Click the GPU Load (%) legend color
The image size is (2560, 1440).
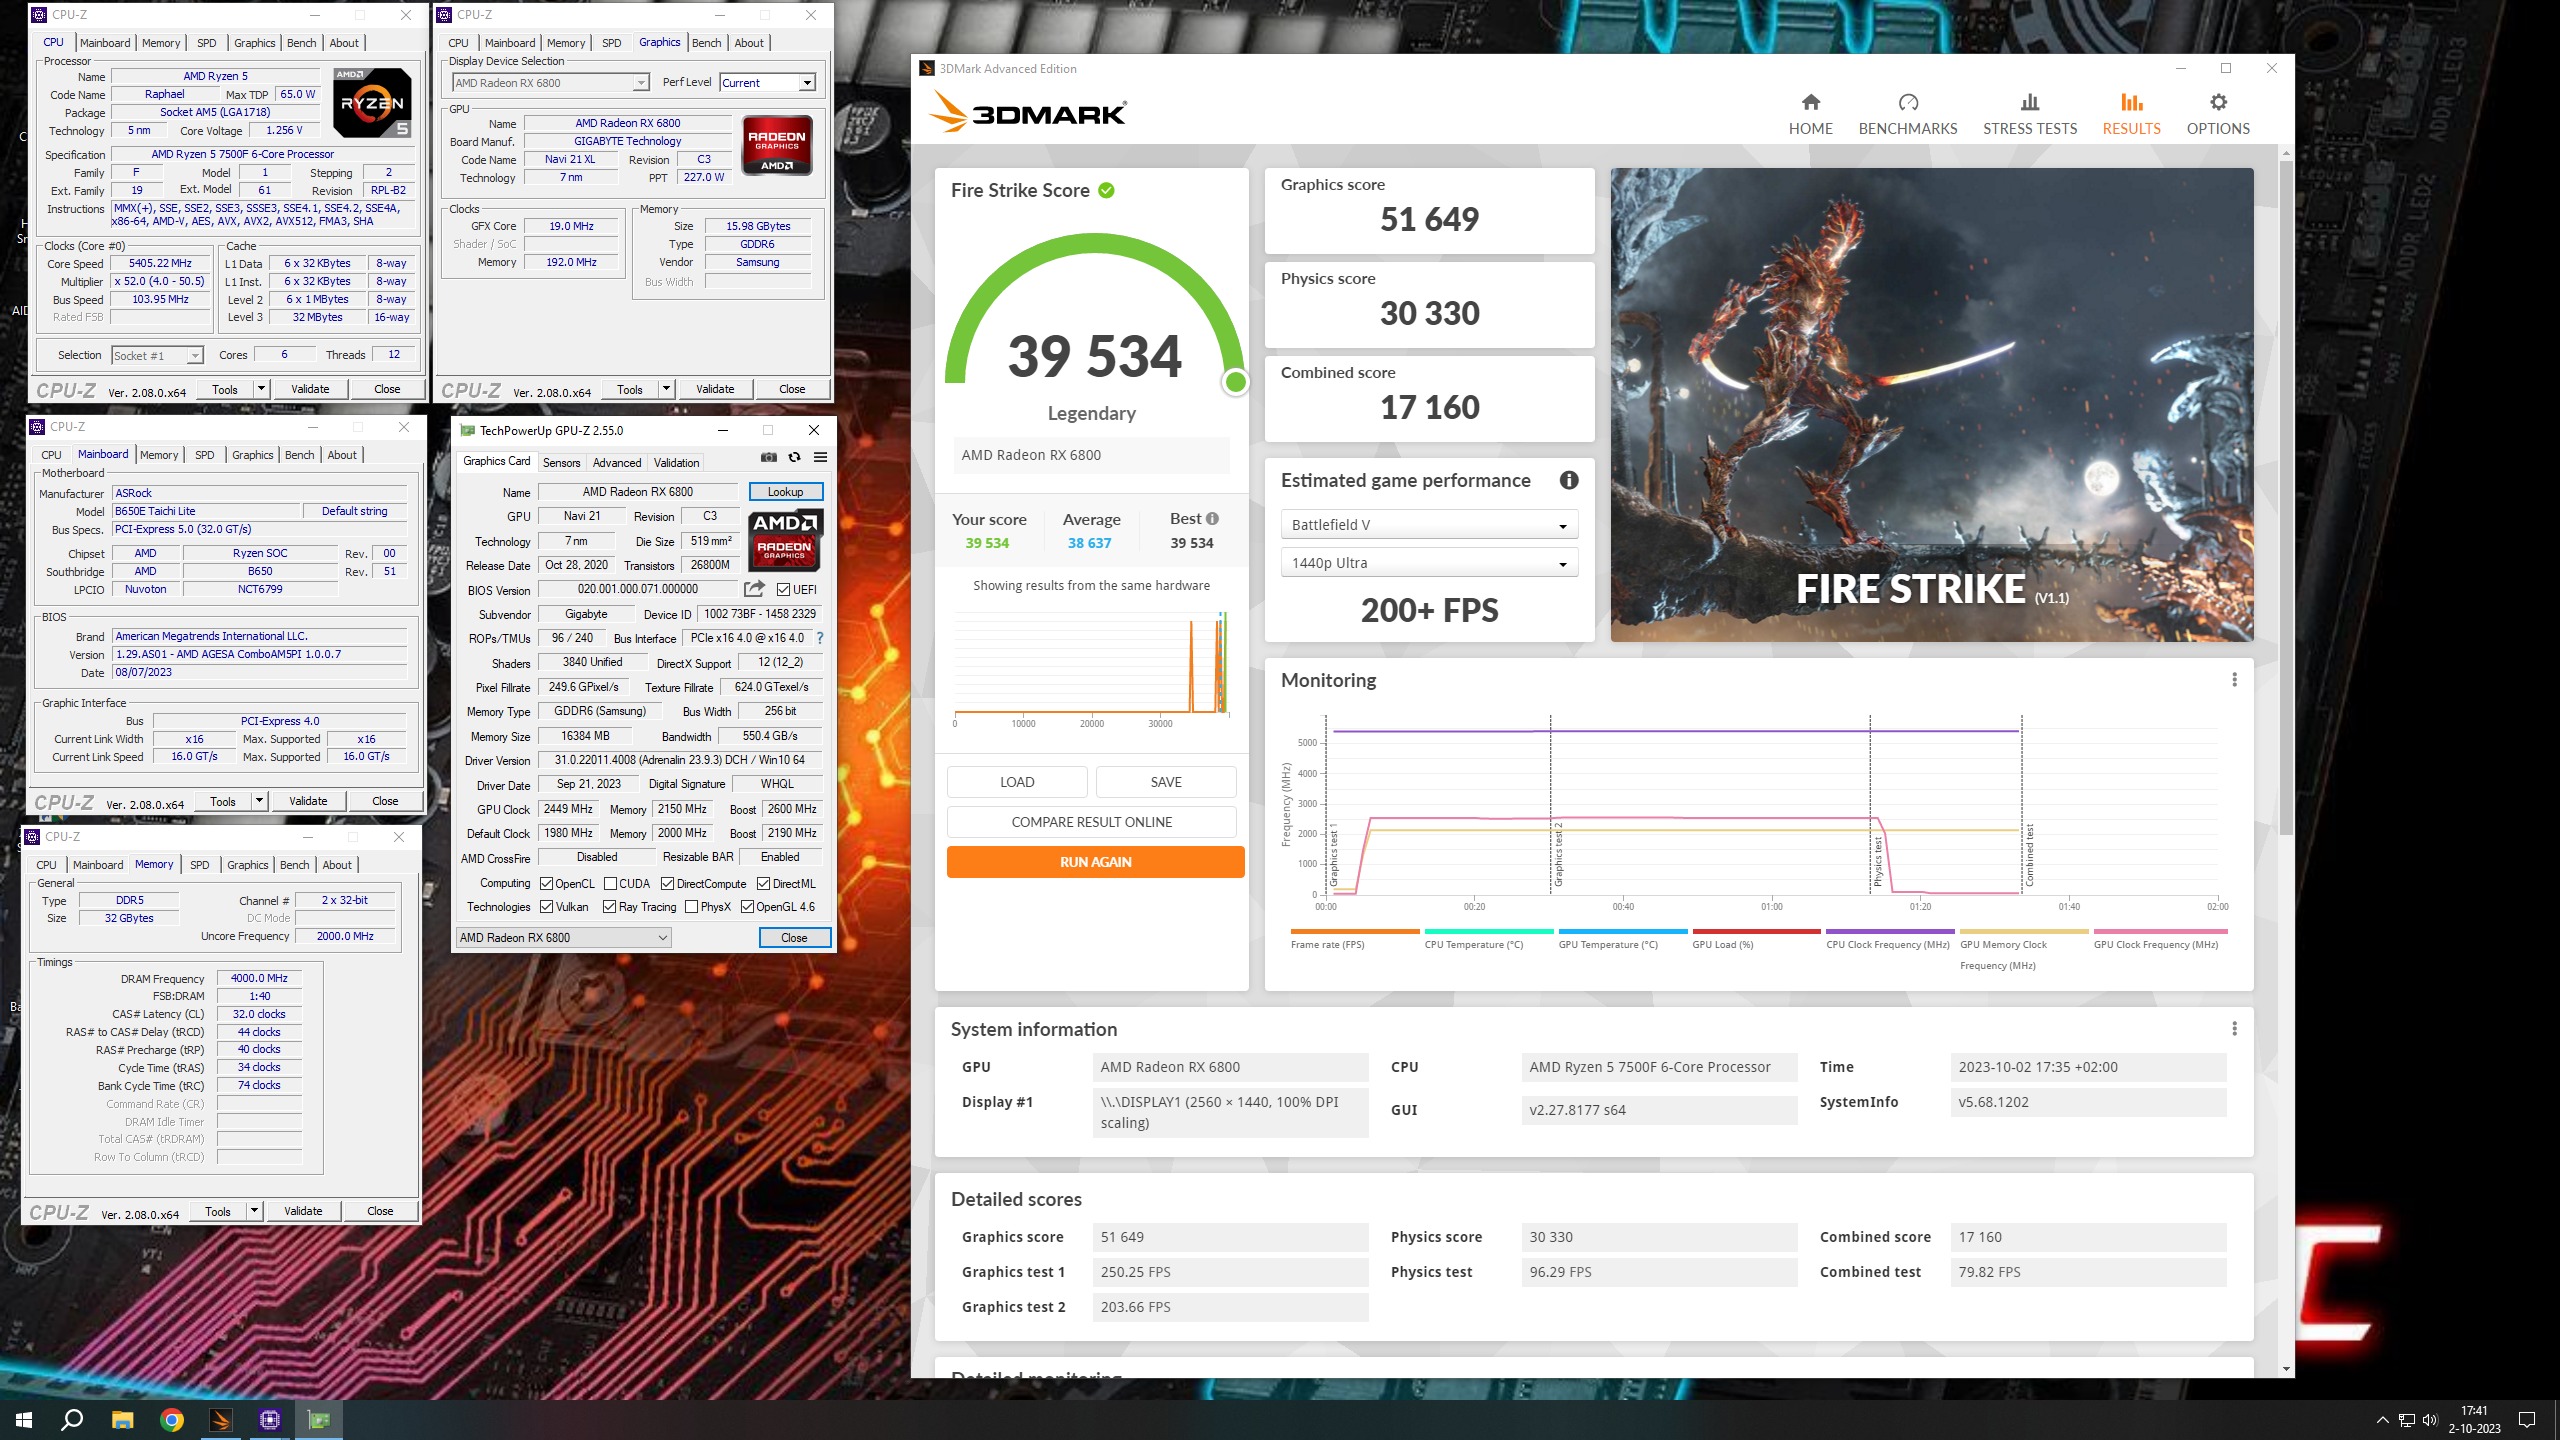click(1756, 931)
